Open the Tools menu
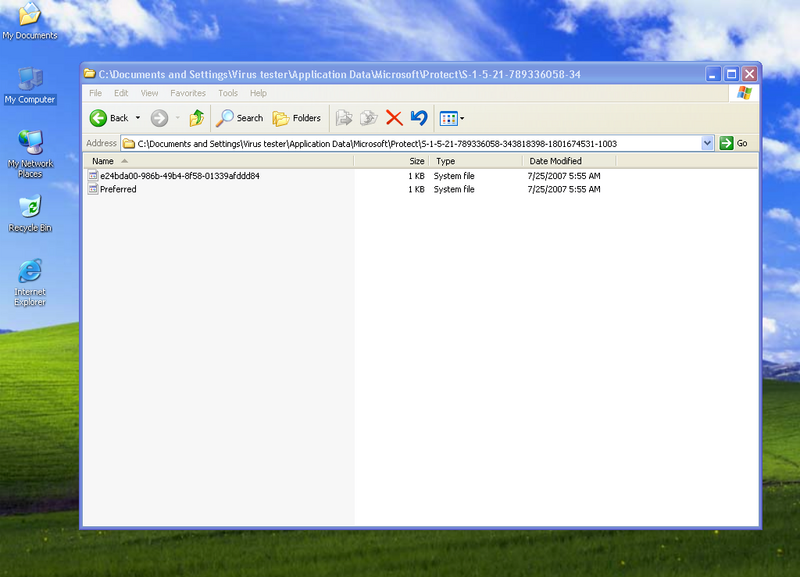 [228, 93]
